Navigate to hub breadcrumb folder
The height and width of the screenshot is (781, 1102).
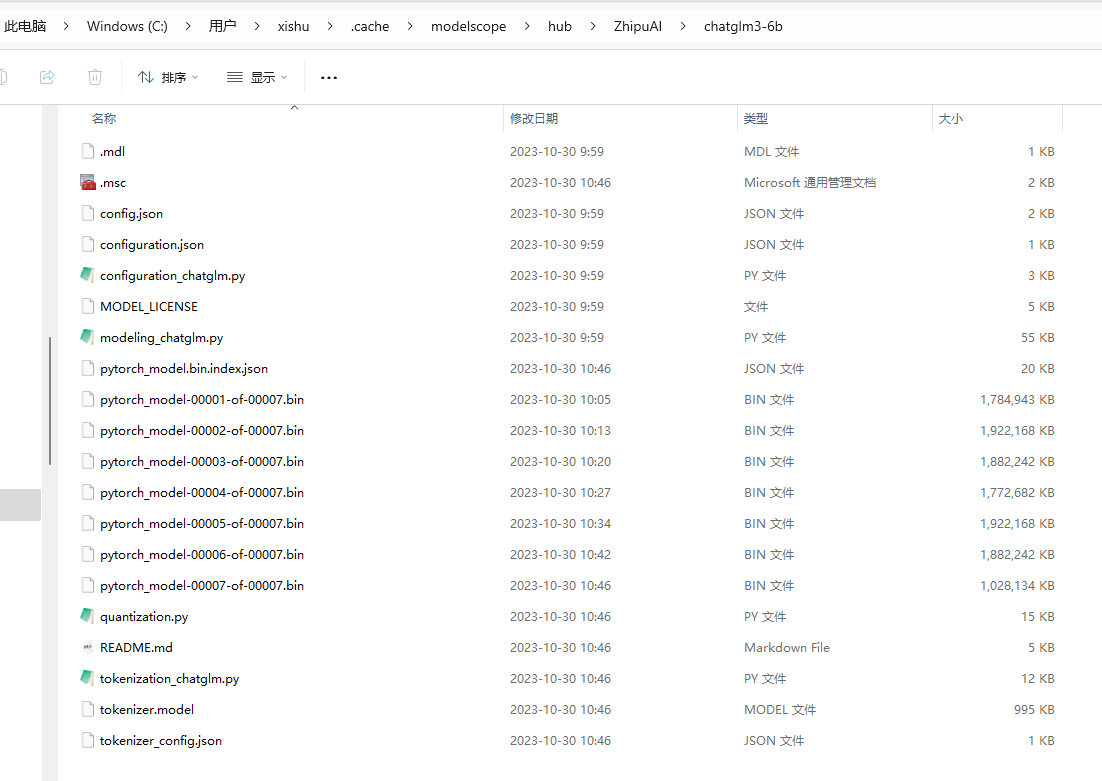[x=559, y=26]
